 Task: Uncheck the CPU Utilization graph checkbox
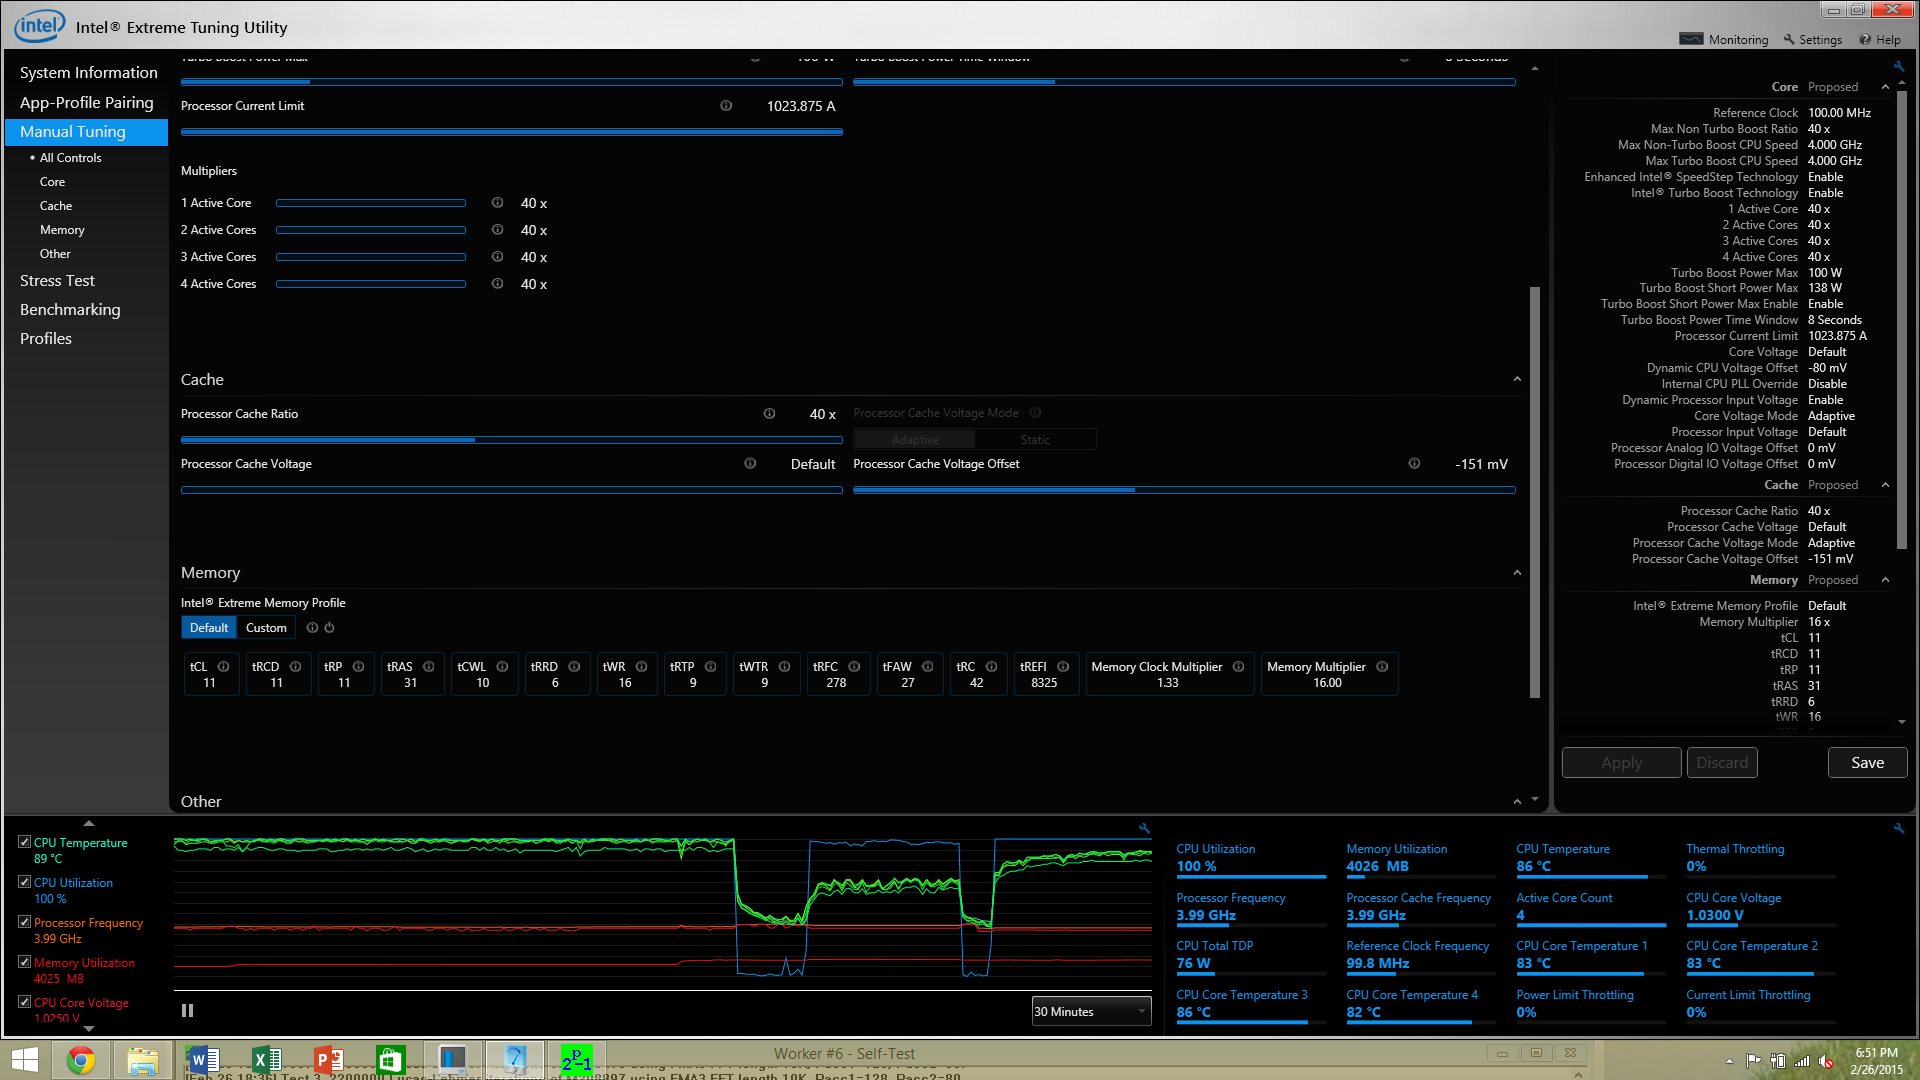point(24,882)
